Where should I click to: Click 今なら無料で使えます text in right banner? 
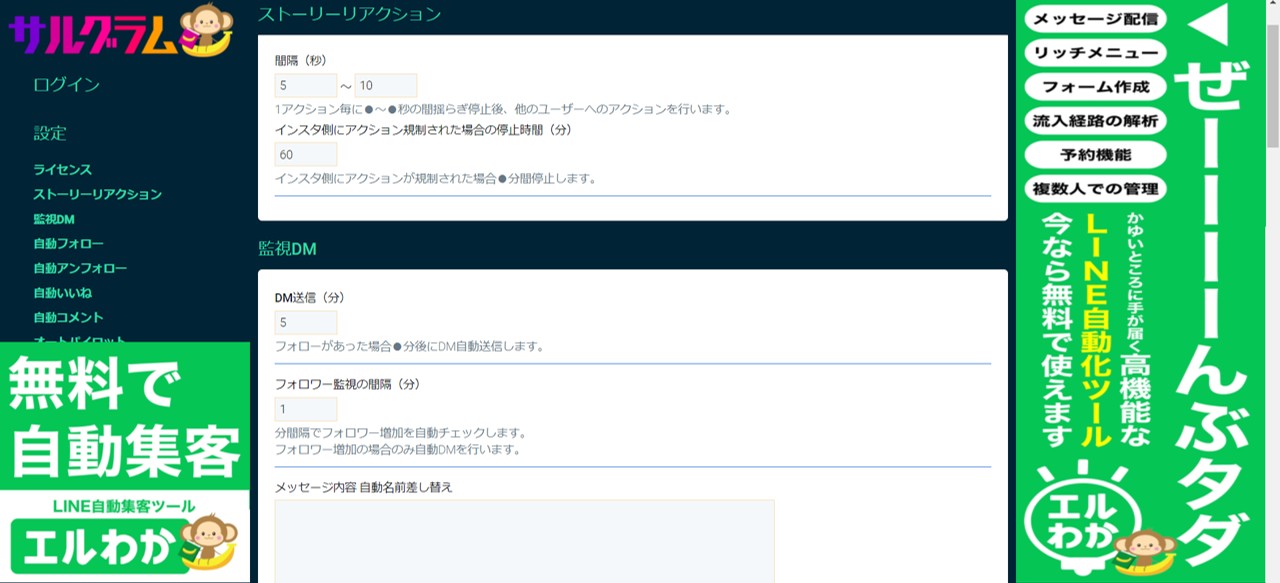coord(1058,329)
